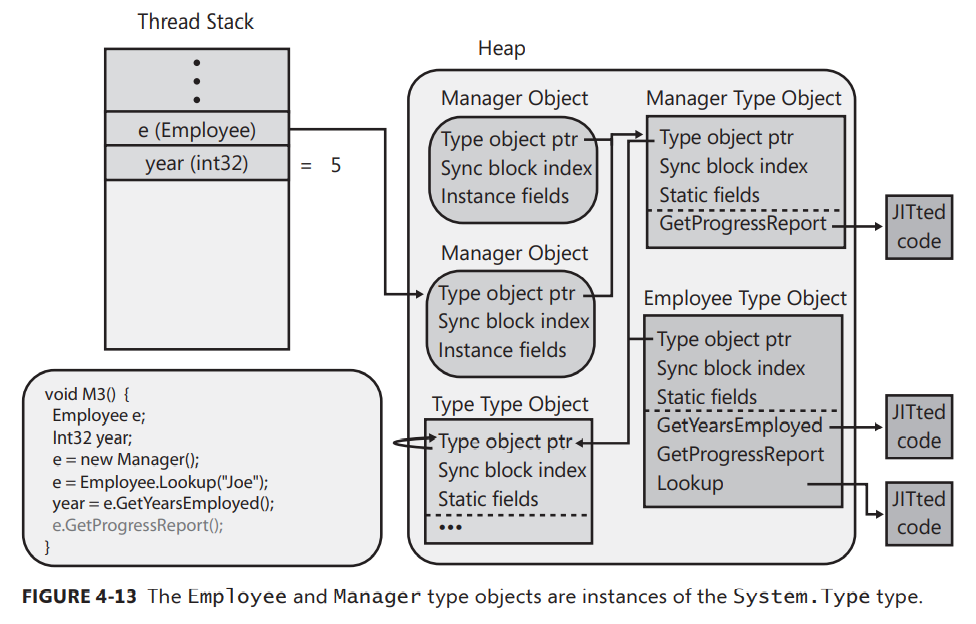Click the 'Heap' label above the diagram
Image resolution: width=976 pixels, height=624 pixels.
point(501,48)
